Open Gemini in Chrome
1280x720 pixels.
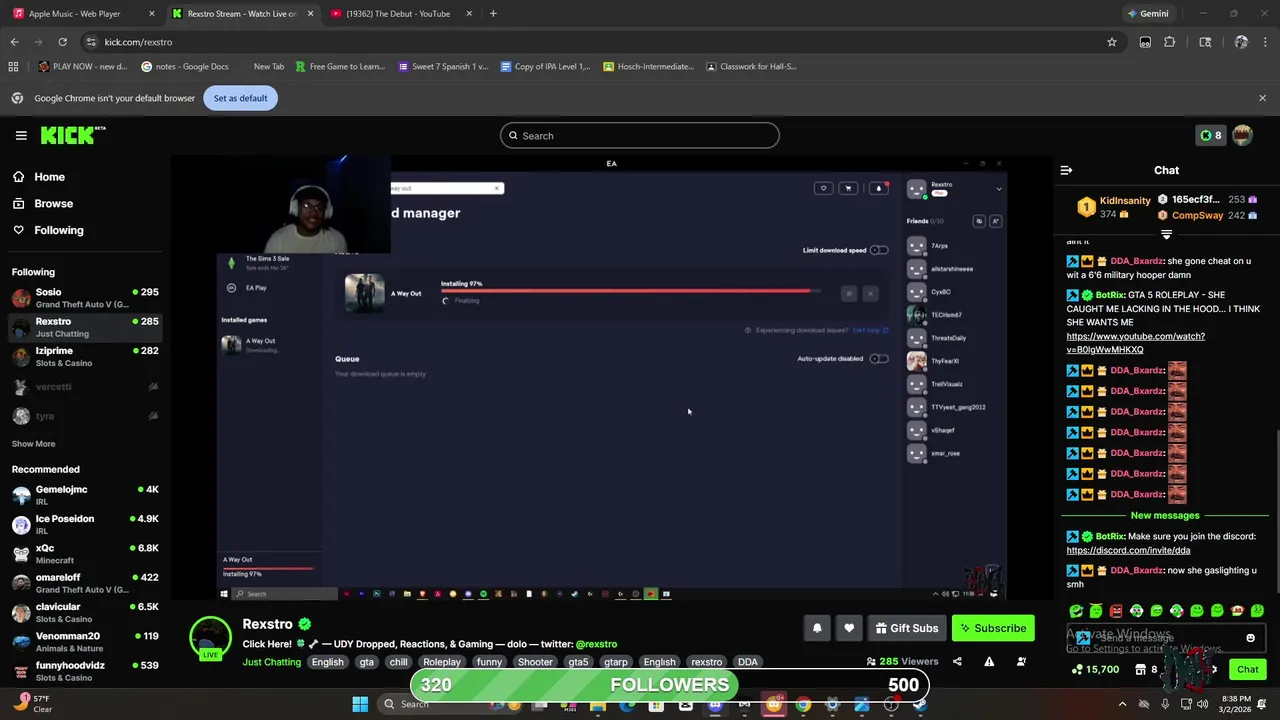coord(1147,14)
